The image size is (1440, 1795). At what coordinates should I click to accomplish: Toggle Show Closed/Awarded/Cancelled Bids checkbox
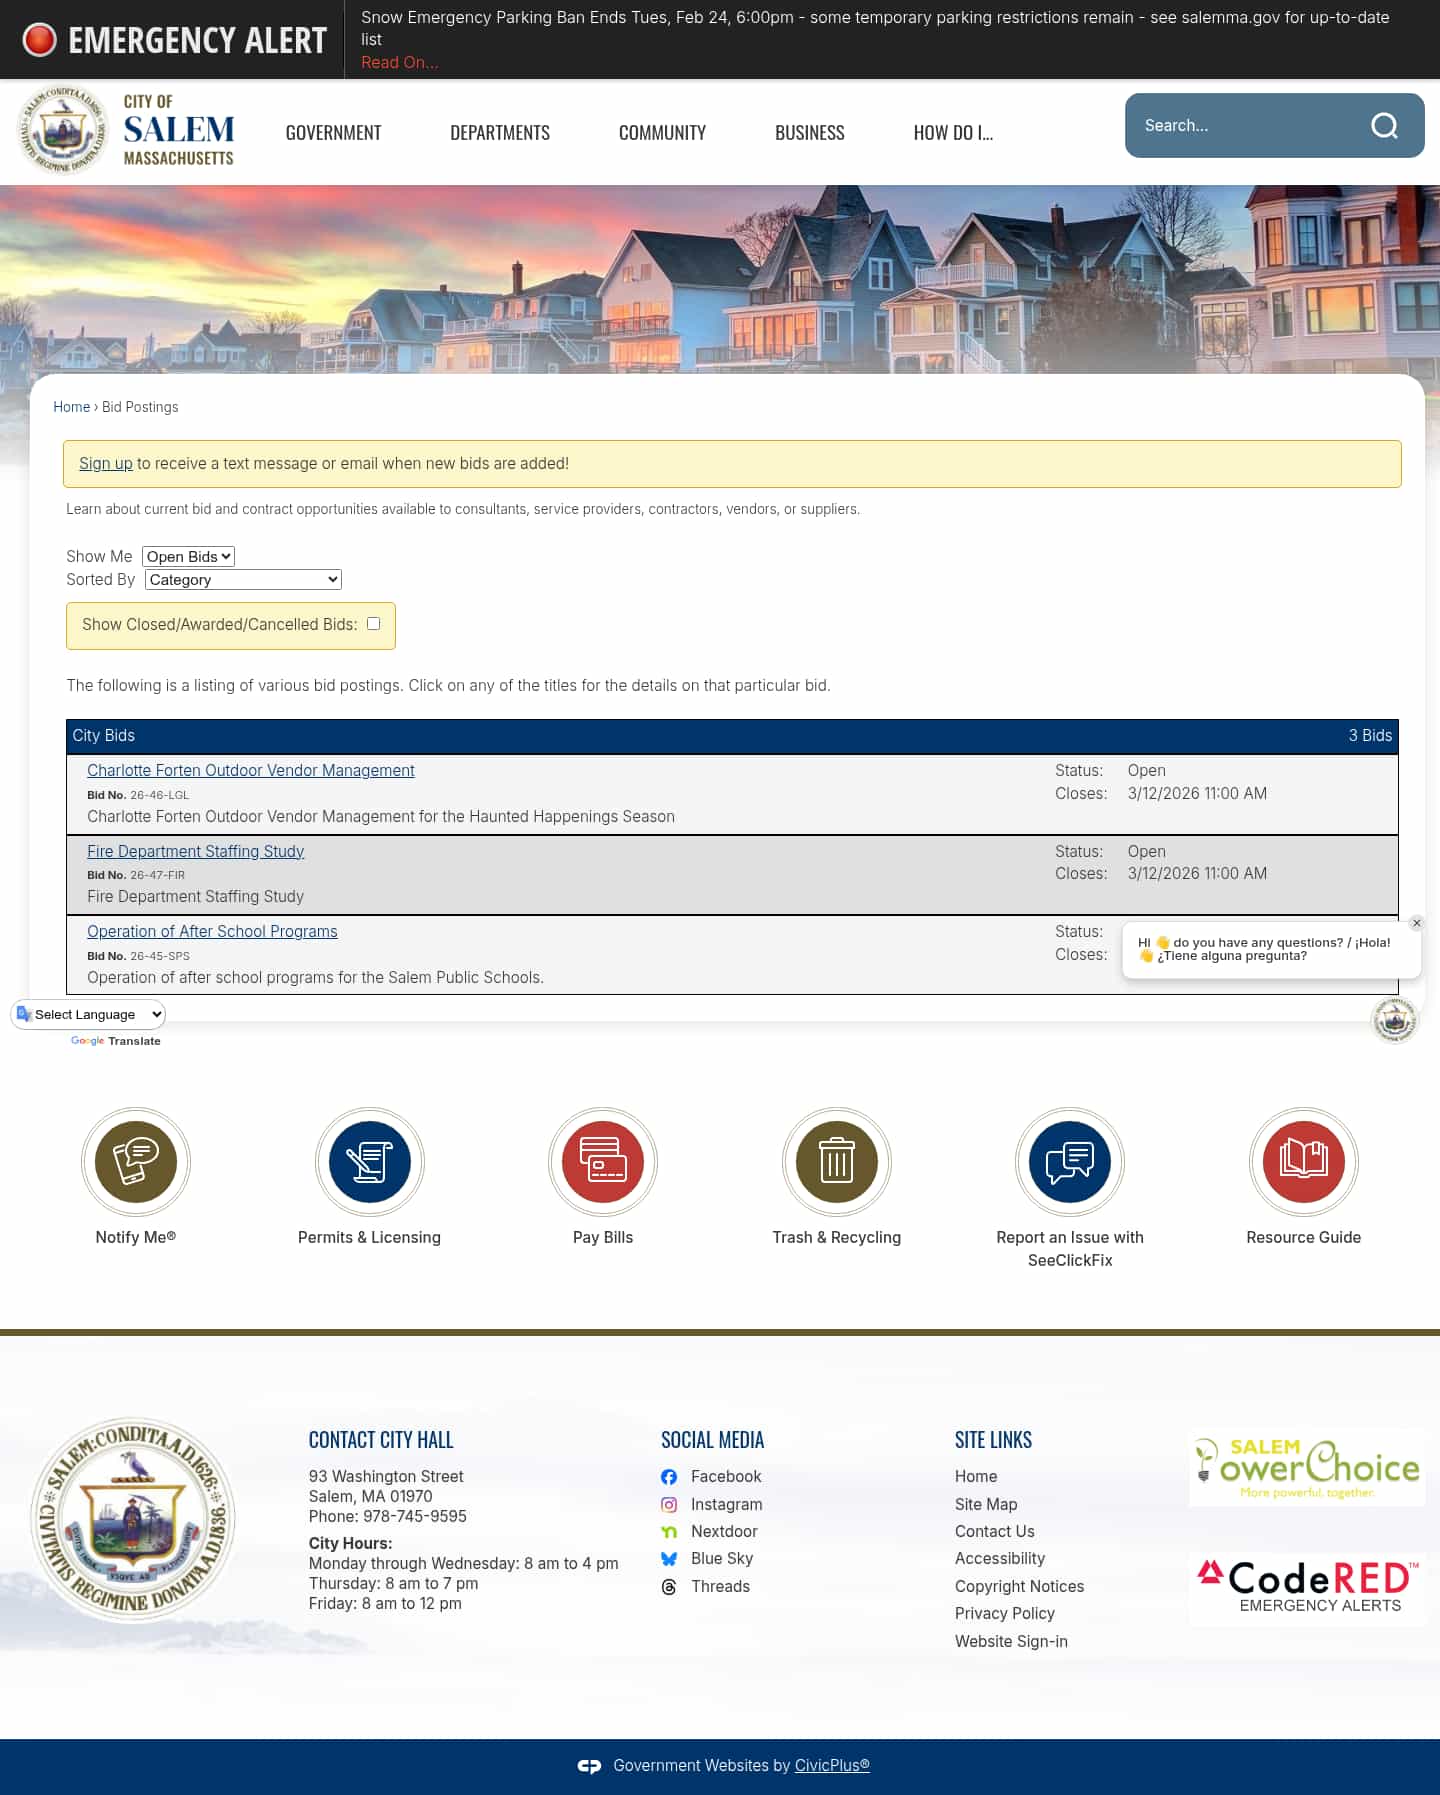coord(373,624)
